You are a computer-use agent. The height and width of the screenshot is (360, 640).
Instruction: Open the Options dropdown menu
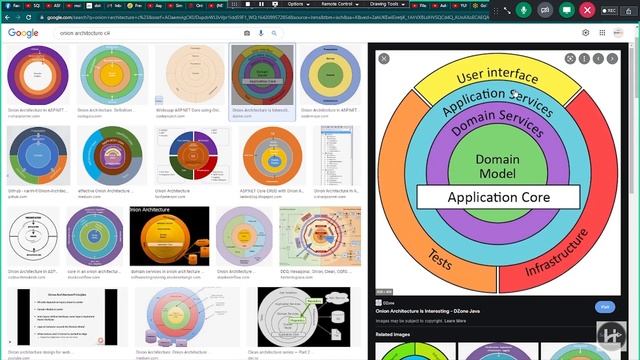[298, 4]
